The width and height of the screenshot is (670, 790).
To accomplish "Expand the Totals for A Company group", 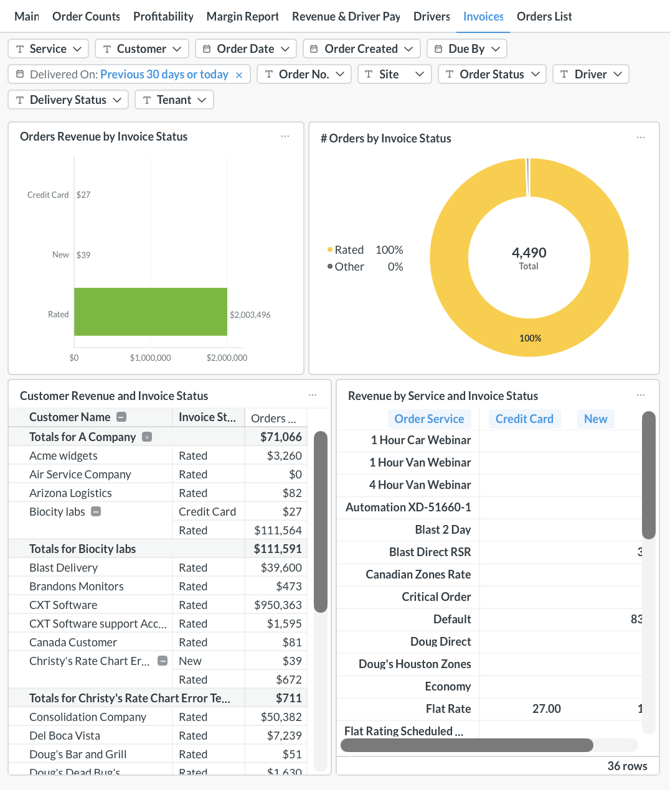I will [x=147, y=437].
